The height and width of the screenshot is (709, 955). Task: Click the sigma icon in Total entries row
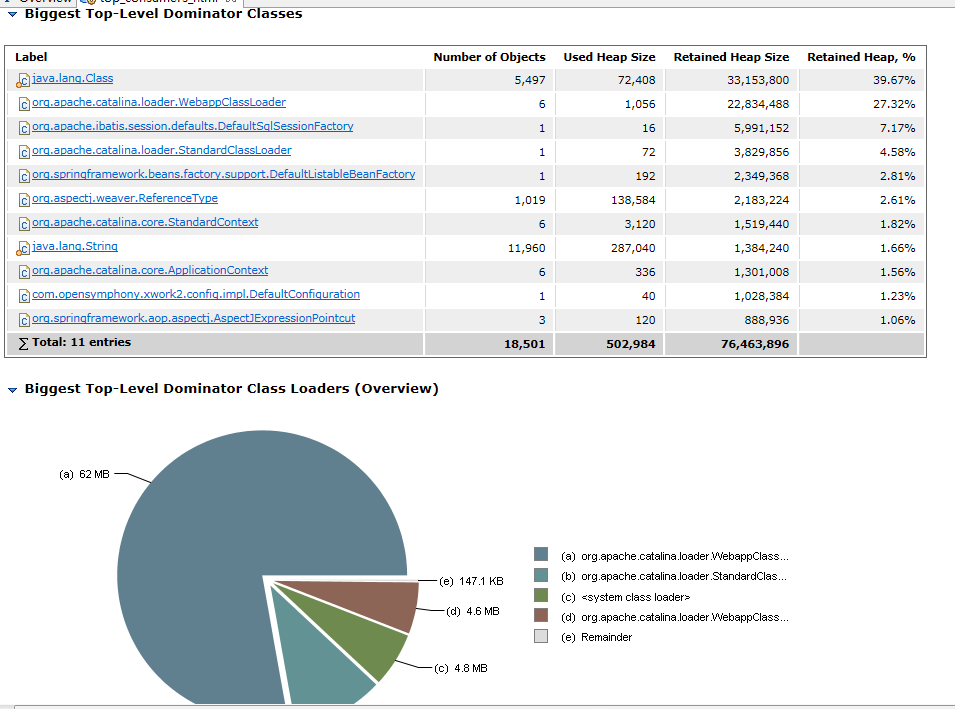click(x=23, y=344)
